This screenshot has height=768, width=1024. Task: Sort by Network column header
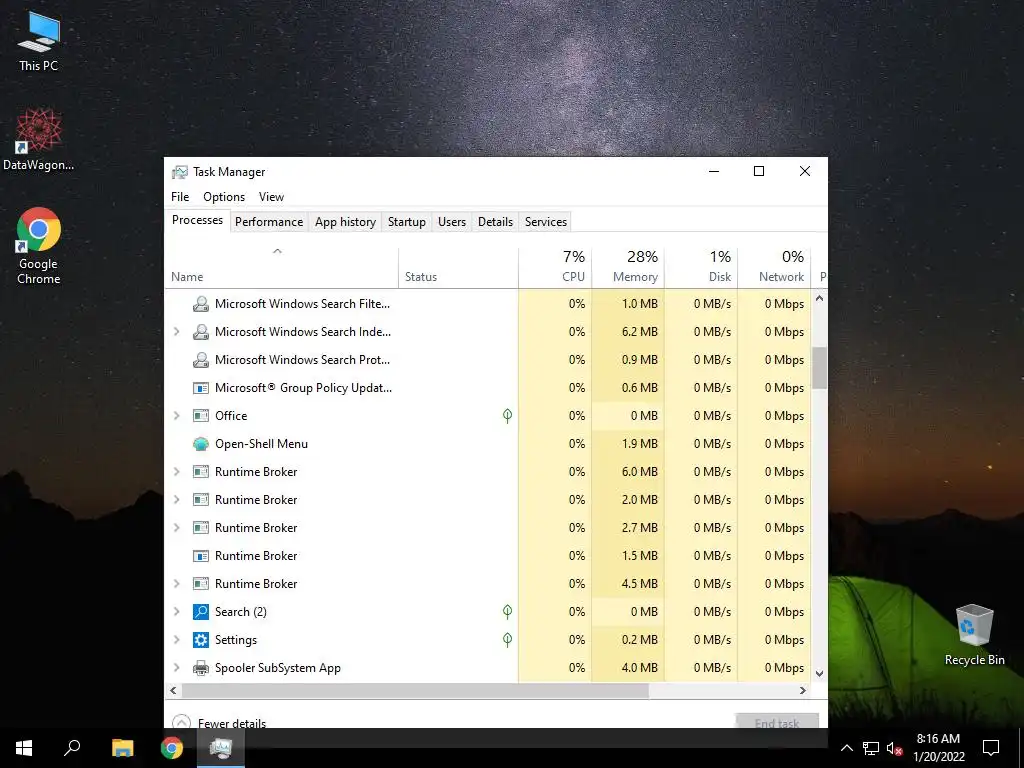click(775, 268)
